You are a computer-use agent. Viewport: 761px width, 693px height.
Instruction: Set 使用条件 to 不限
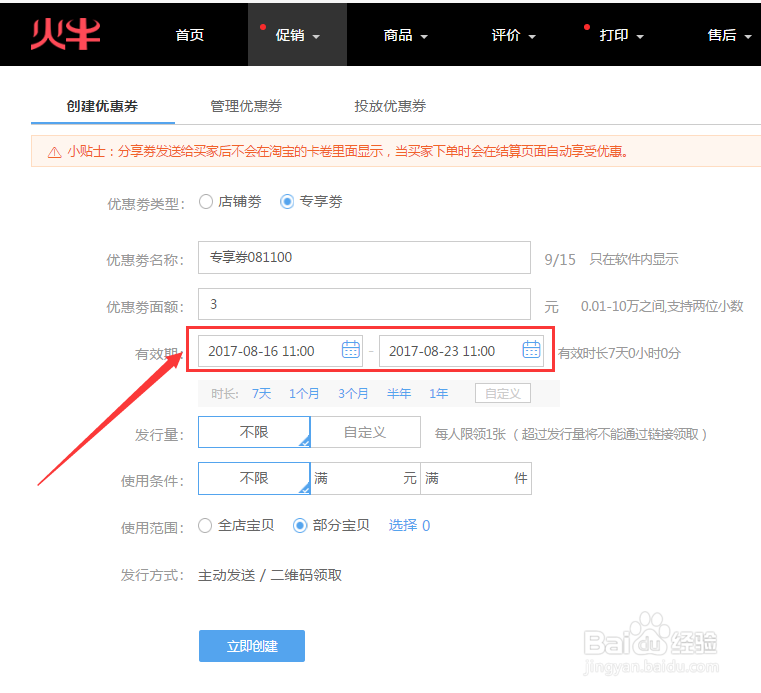[x=254, y=478]
